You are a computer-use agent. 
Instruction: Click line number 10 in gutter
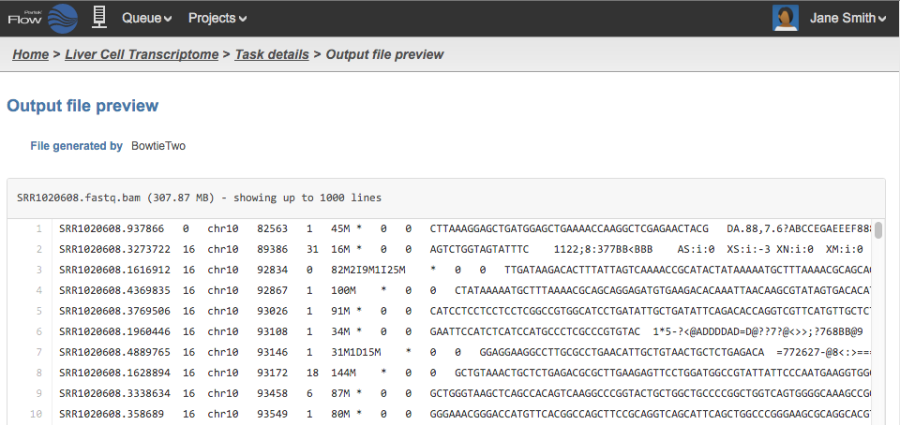(36, 413)
